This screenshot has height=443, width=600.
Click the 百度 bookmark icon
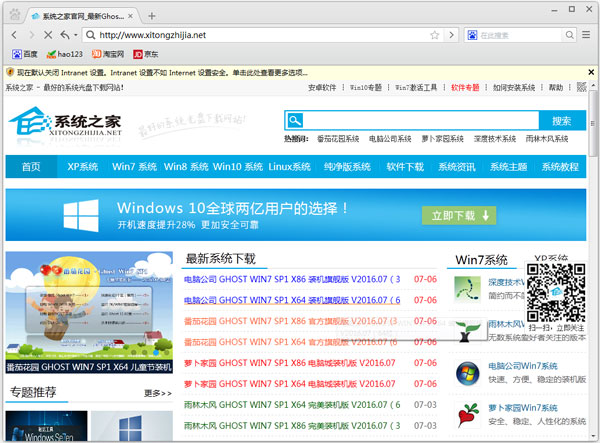[x=22, y=53]
